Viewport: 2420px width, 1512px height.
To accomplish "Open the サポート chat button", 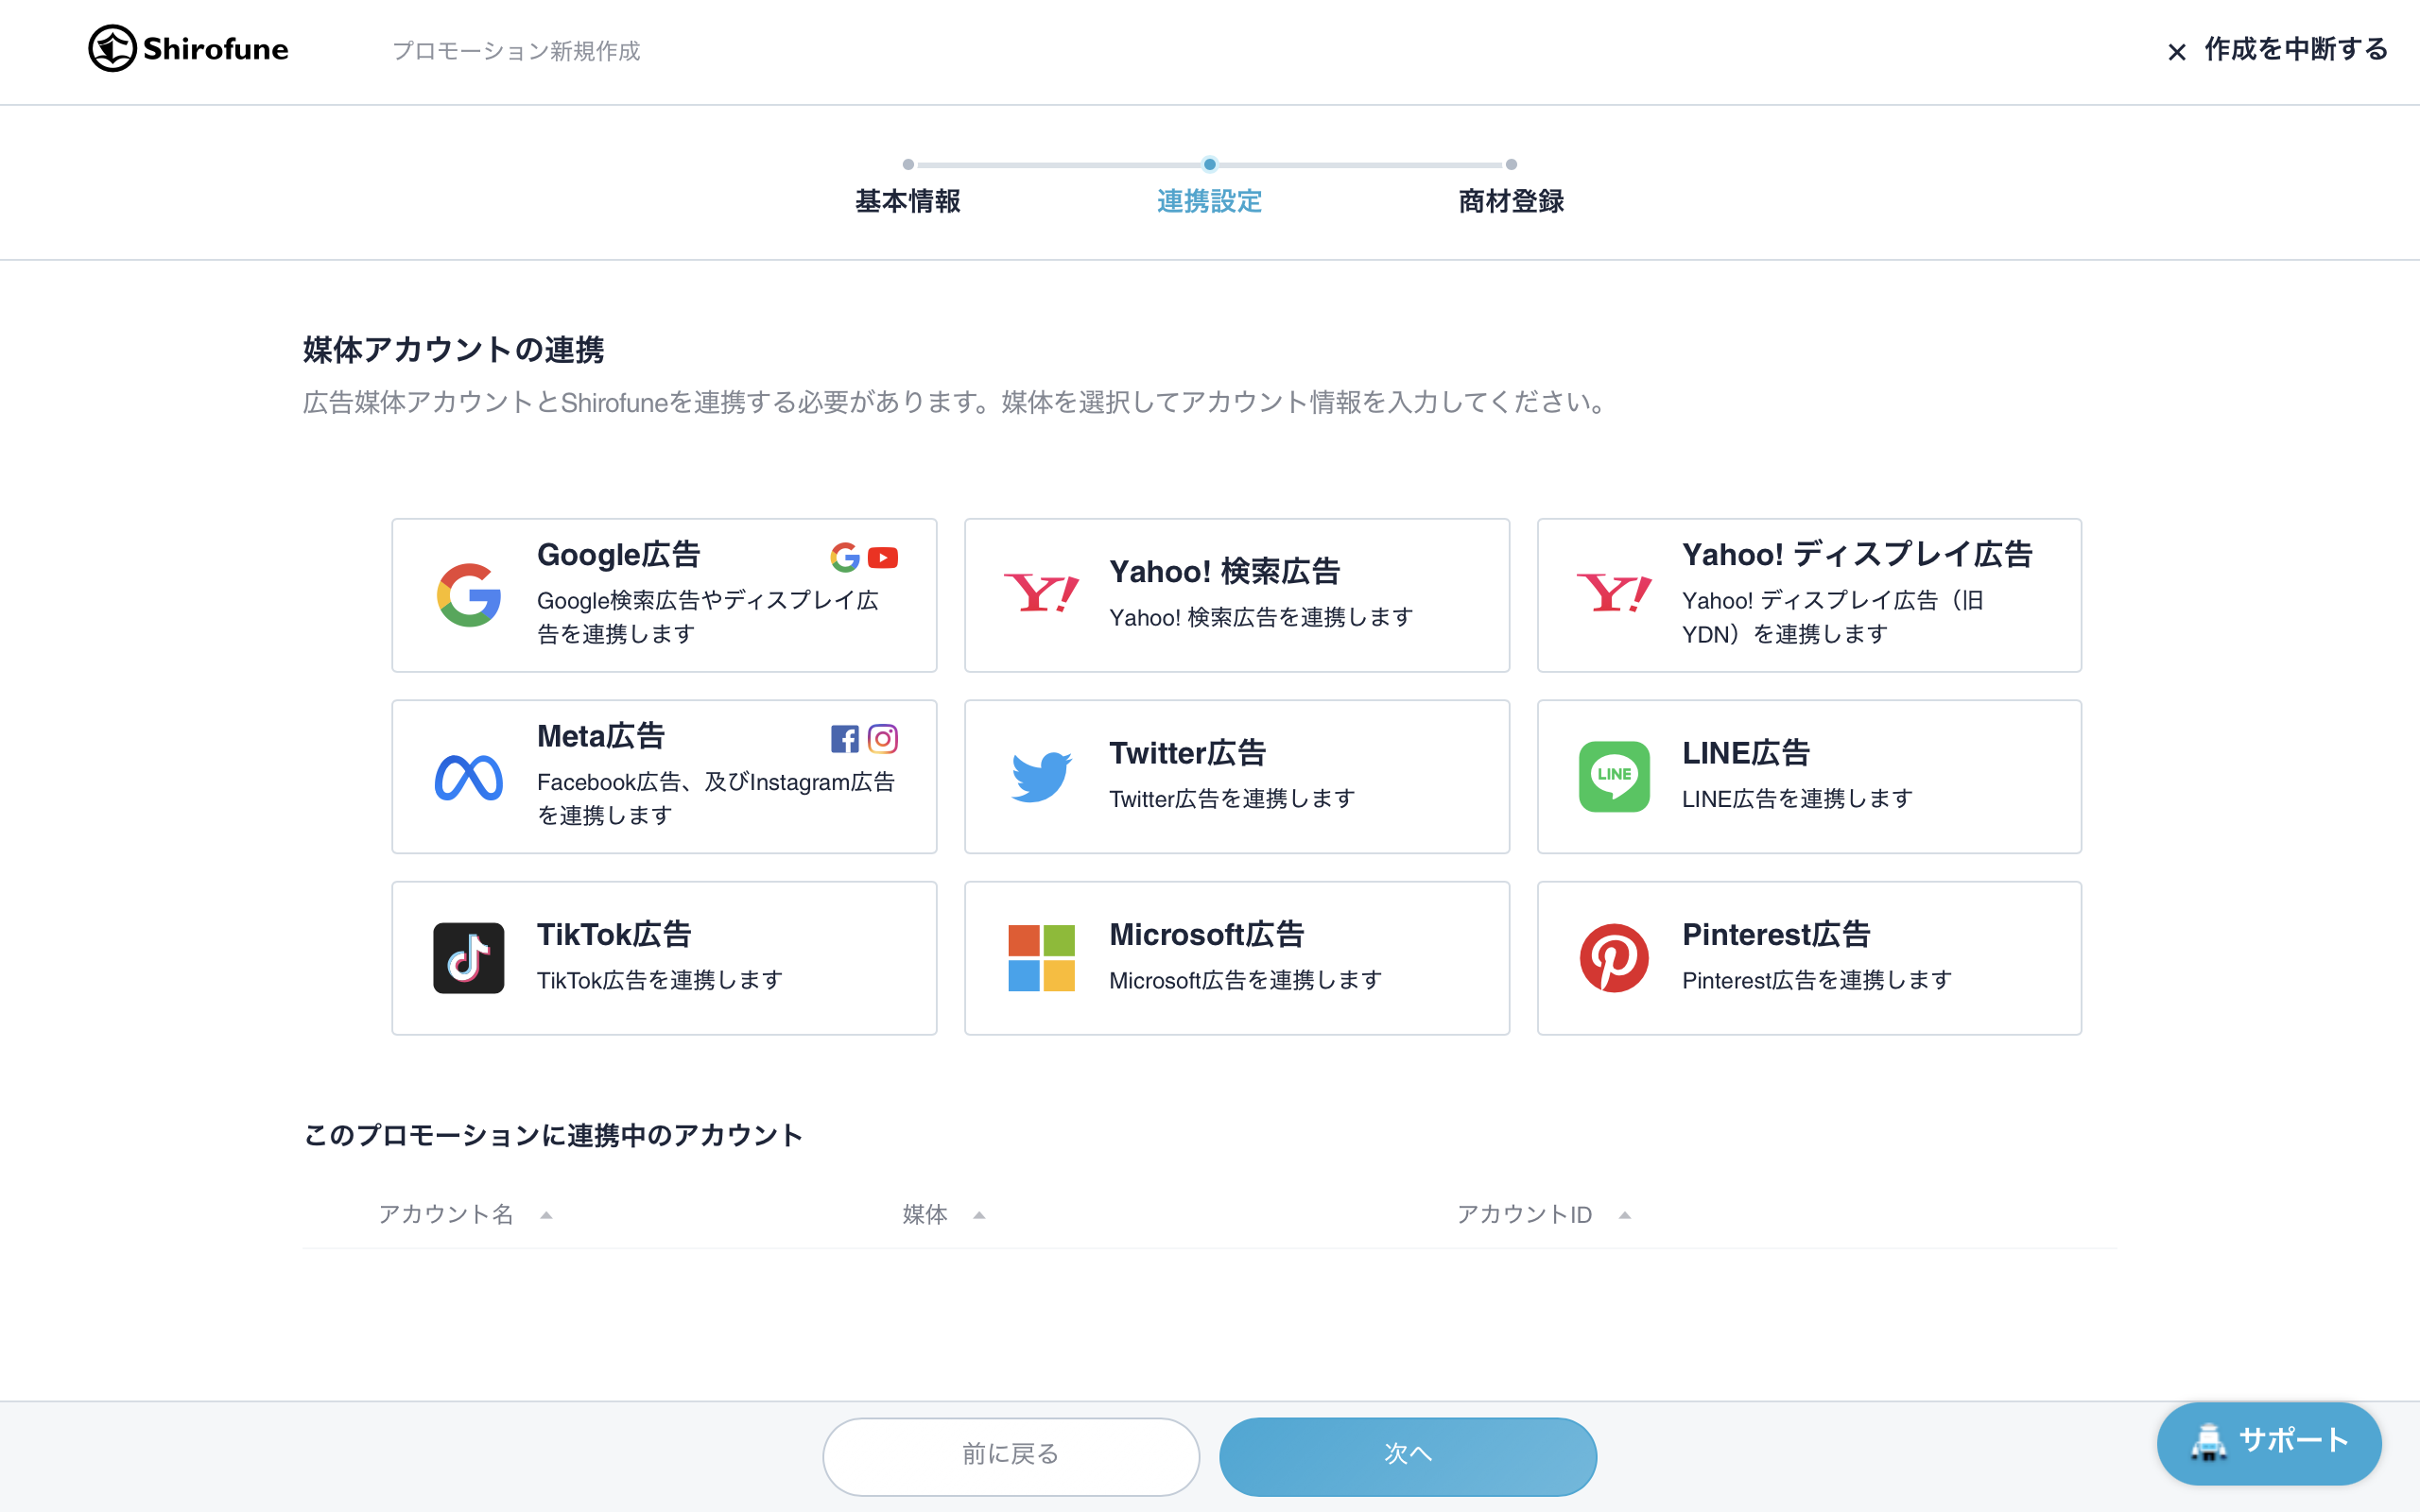I will coord(2269,1442).
